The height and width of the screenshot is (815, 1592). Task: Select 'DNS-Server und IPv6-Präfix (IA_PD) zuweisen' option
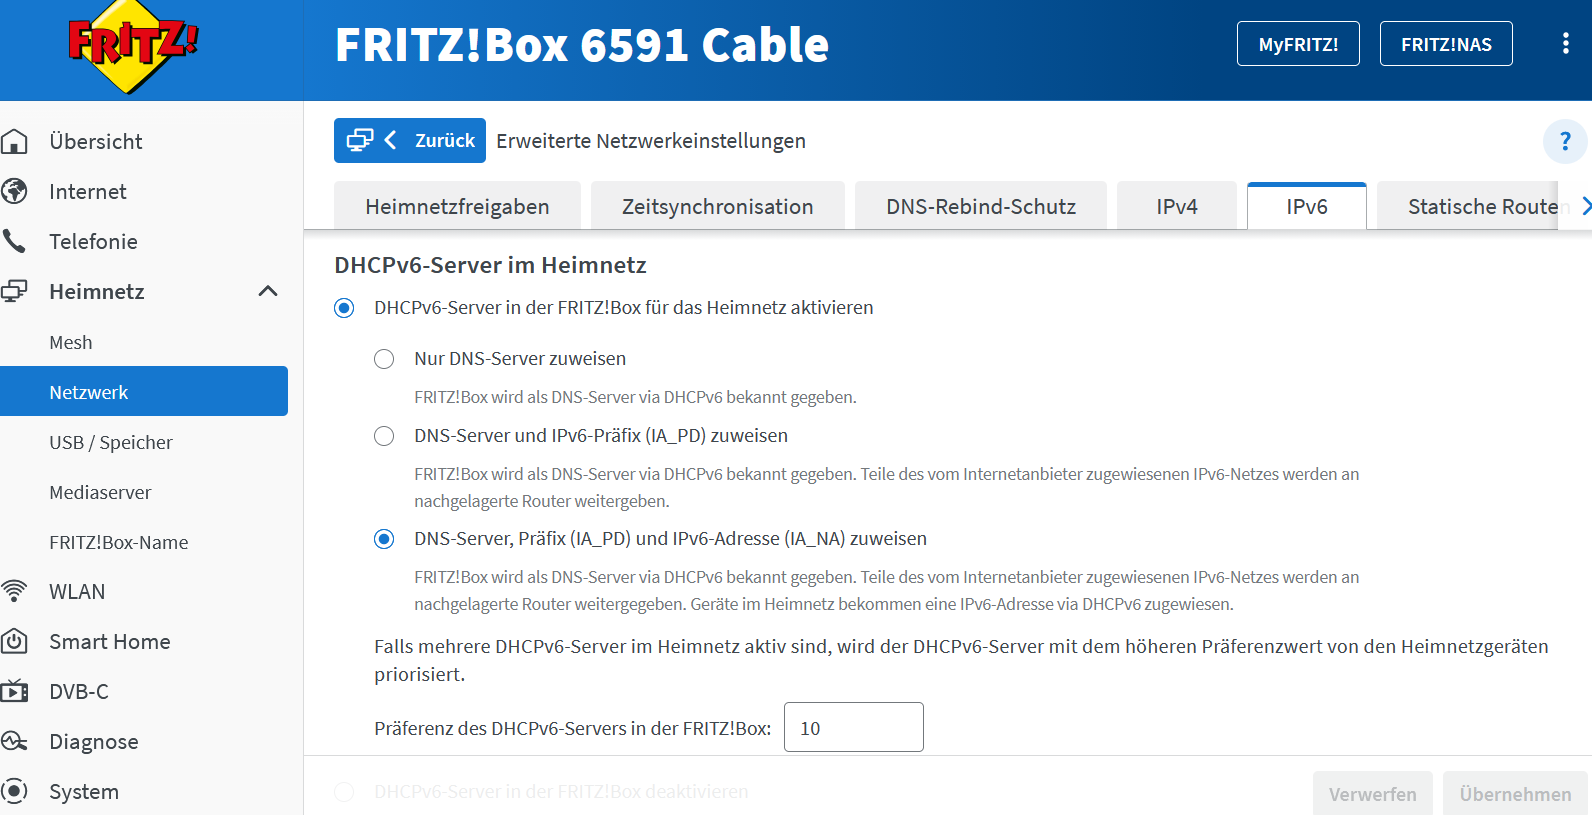(384, 436)
